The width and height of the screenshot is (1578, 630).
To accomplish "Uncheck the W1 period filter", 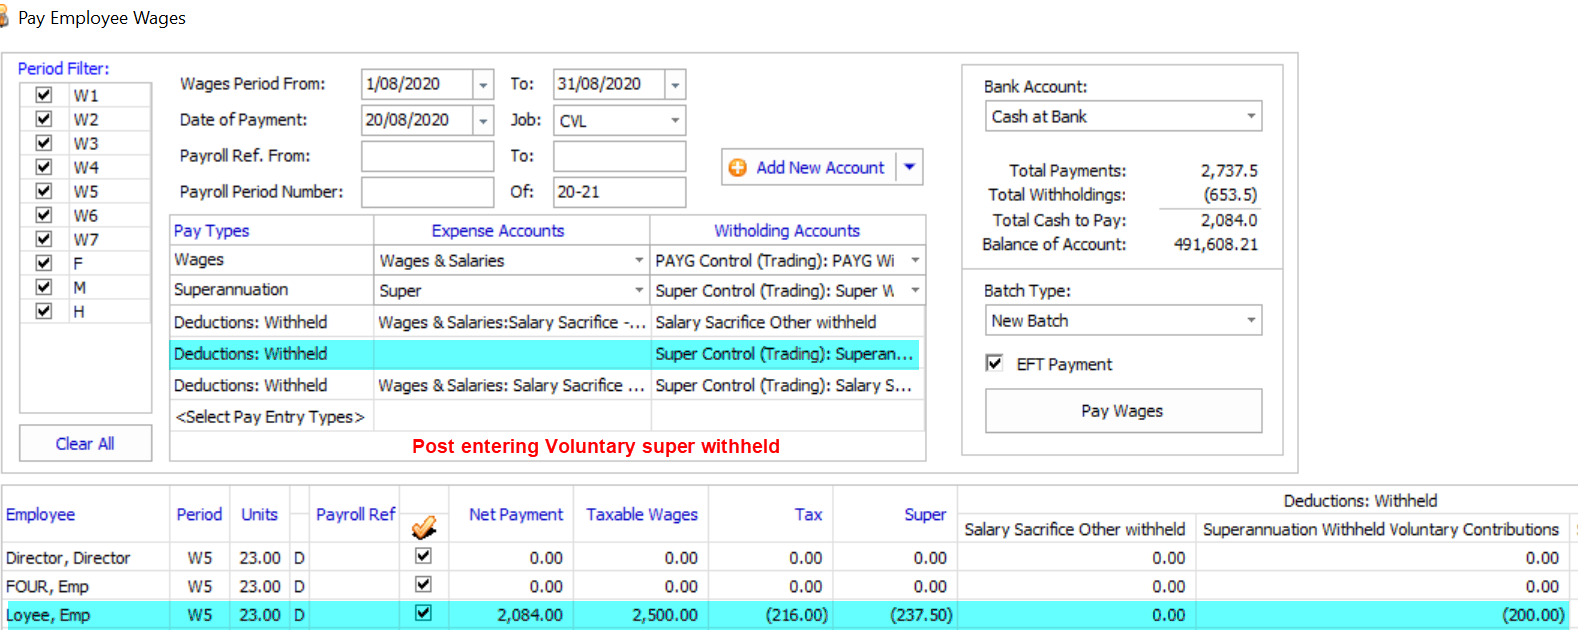I will pyautogui.click(x=44, y=95).
